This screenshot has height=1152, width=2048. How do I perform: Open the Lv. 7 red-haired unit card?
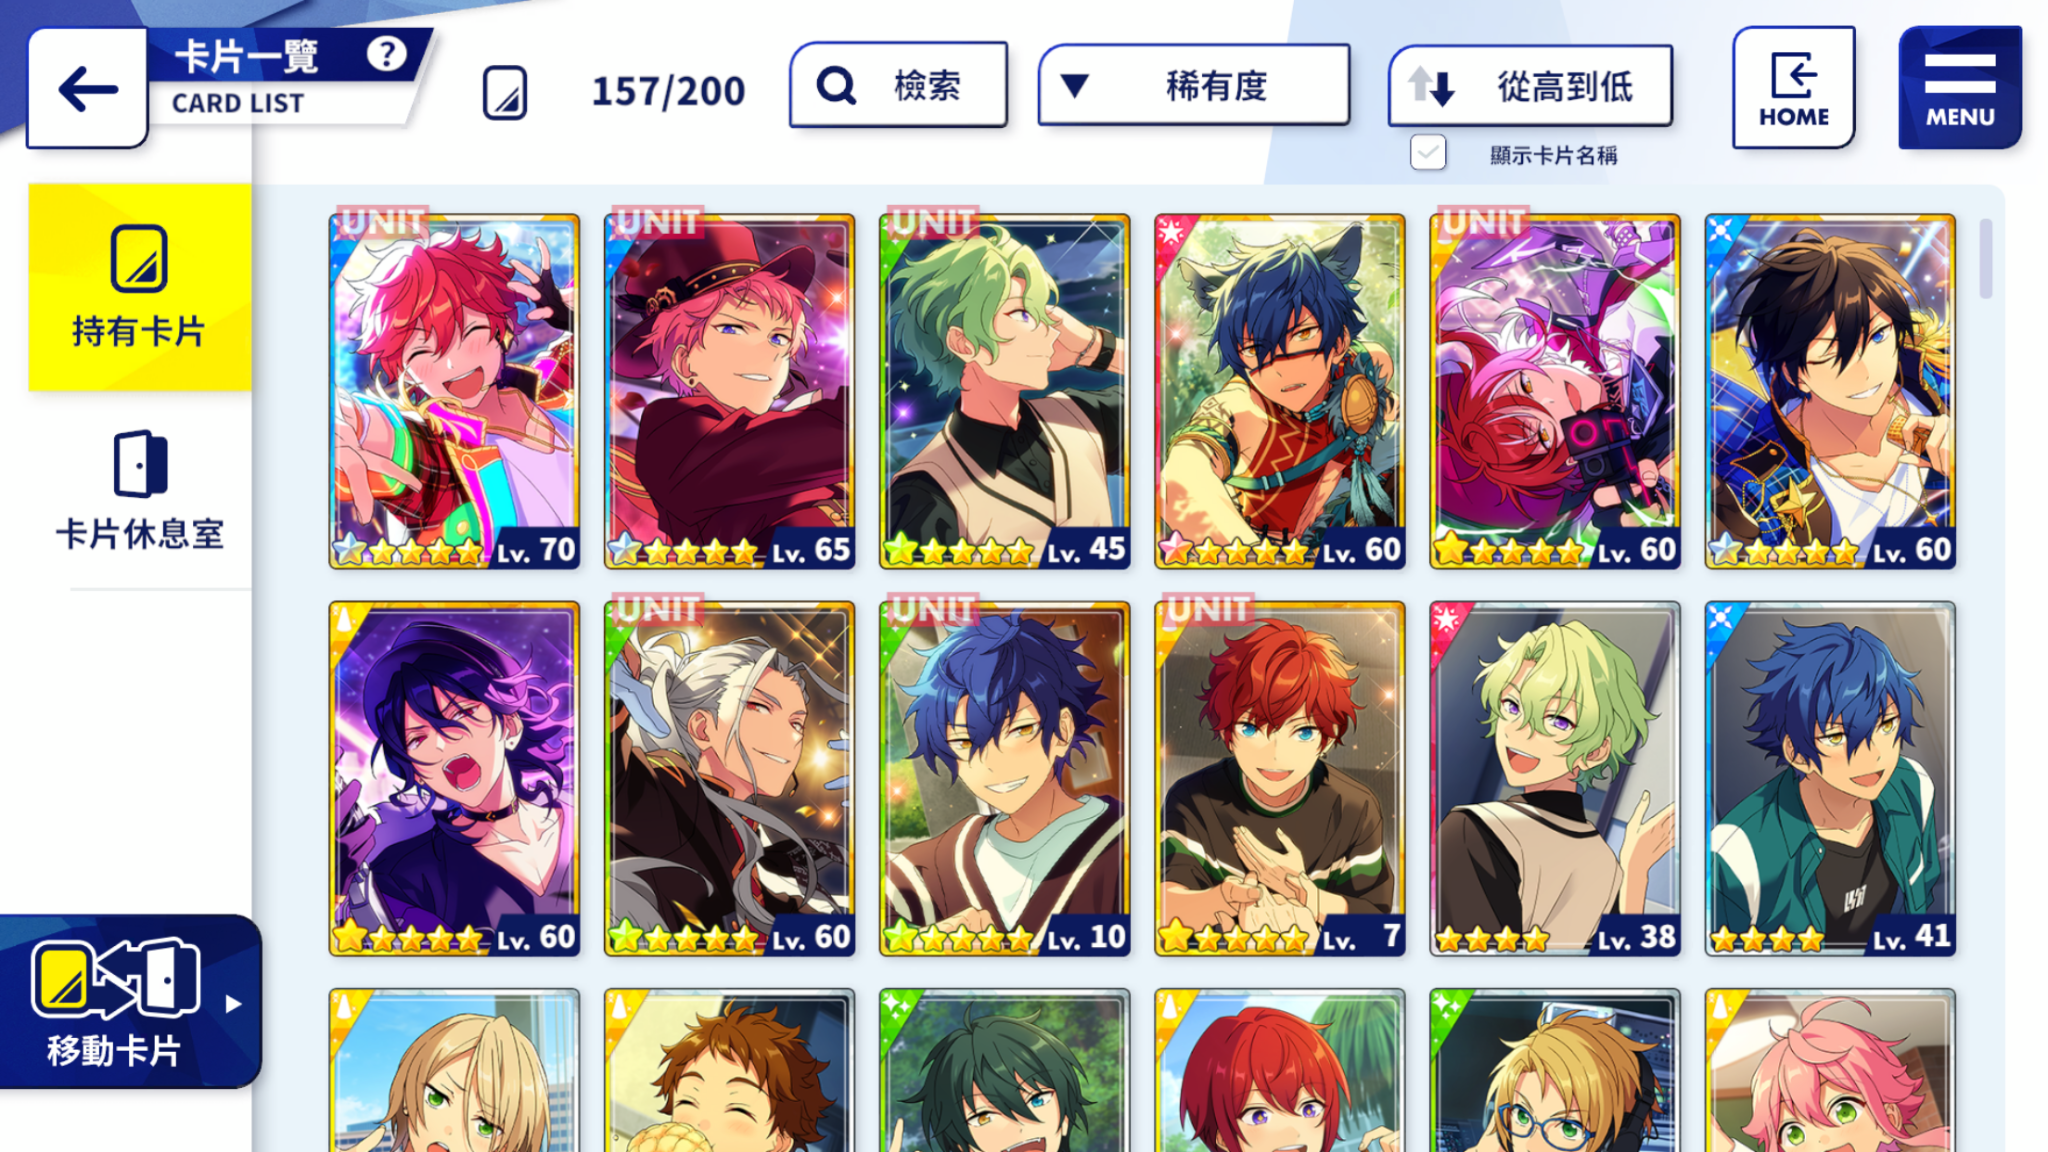pyautogui.click(x=1280, y=779)
